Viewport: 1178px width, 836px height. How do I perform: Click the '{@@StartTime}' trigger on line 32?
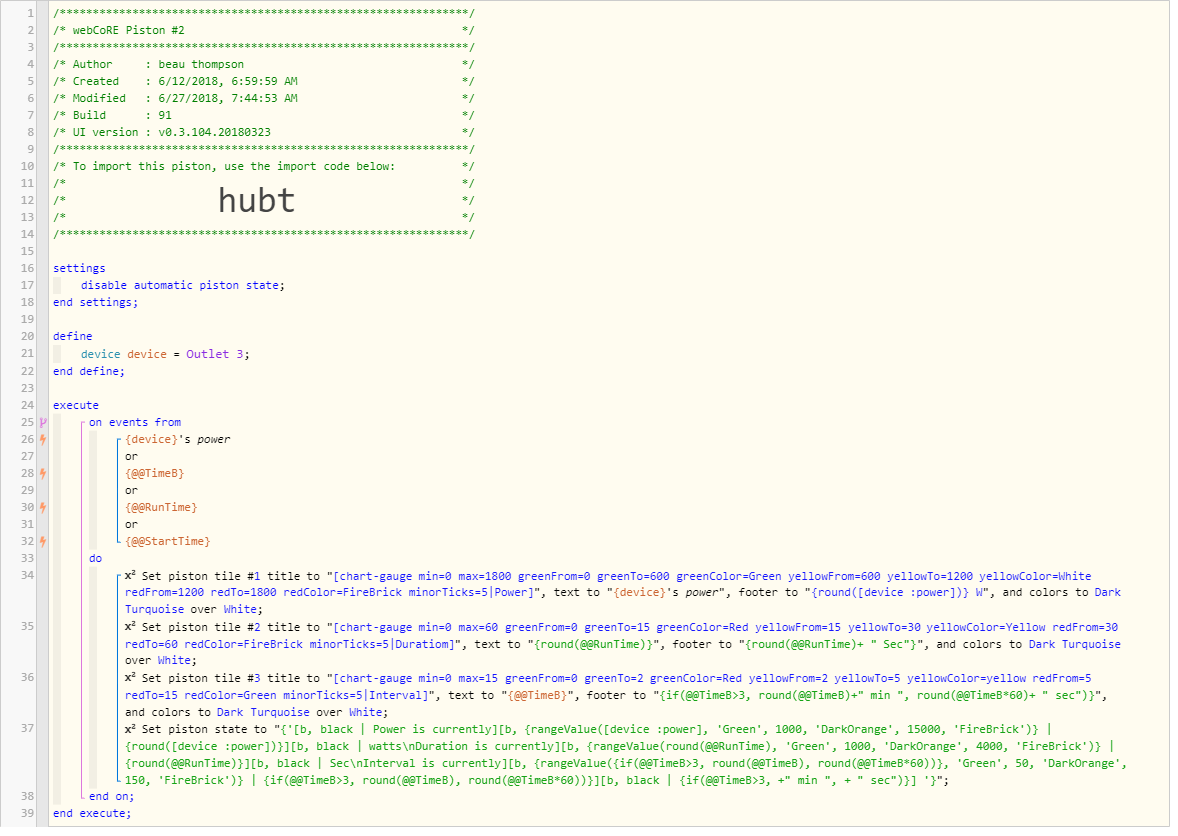coord(168,542)
